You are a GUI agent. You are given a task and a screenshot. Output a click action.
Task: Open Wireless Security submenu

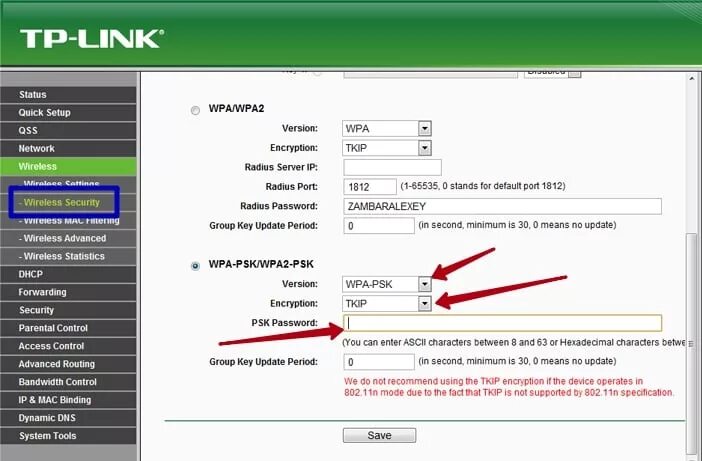pos(61,202)
